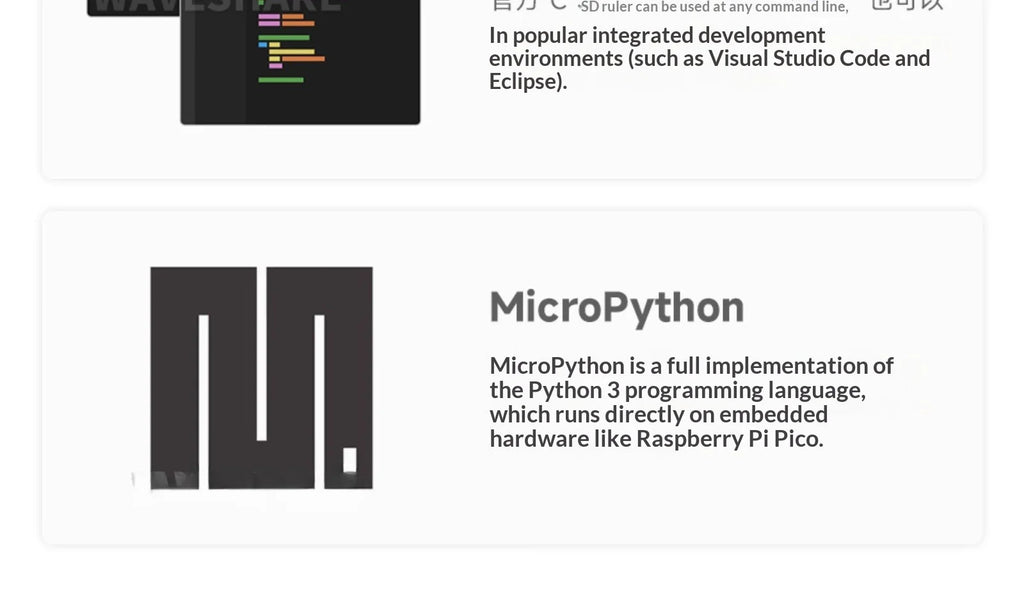Image resolution: width=1024 pixels, height=608 pixels.
Task: Click the text 'SD ruler can be used at any command line'
Action: coord(714,7)
